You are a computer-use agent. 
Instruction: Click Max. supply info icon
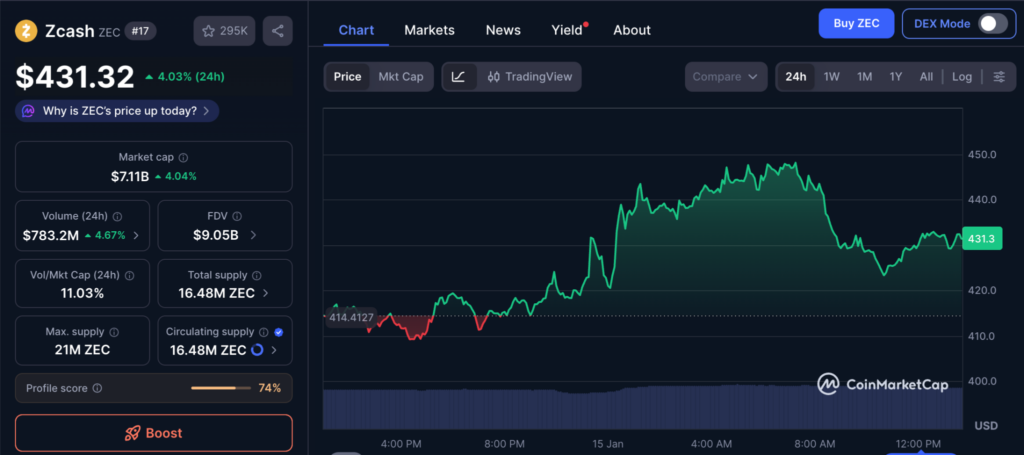113,332
